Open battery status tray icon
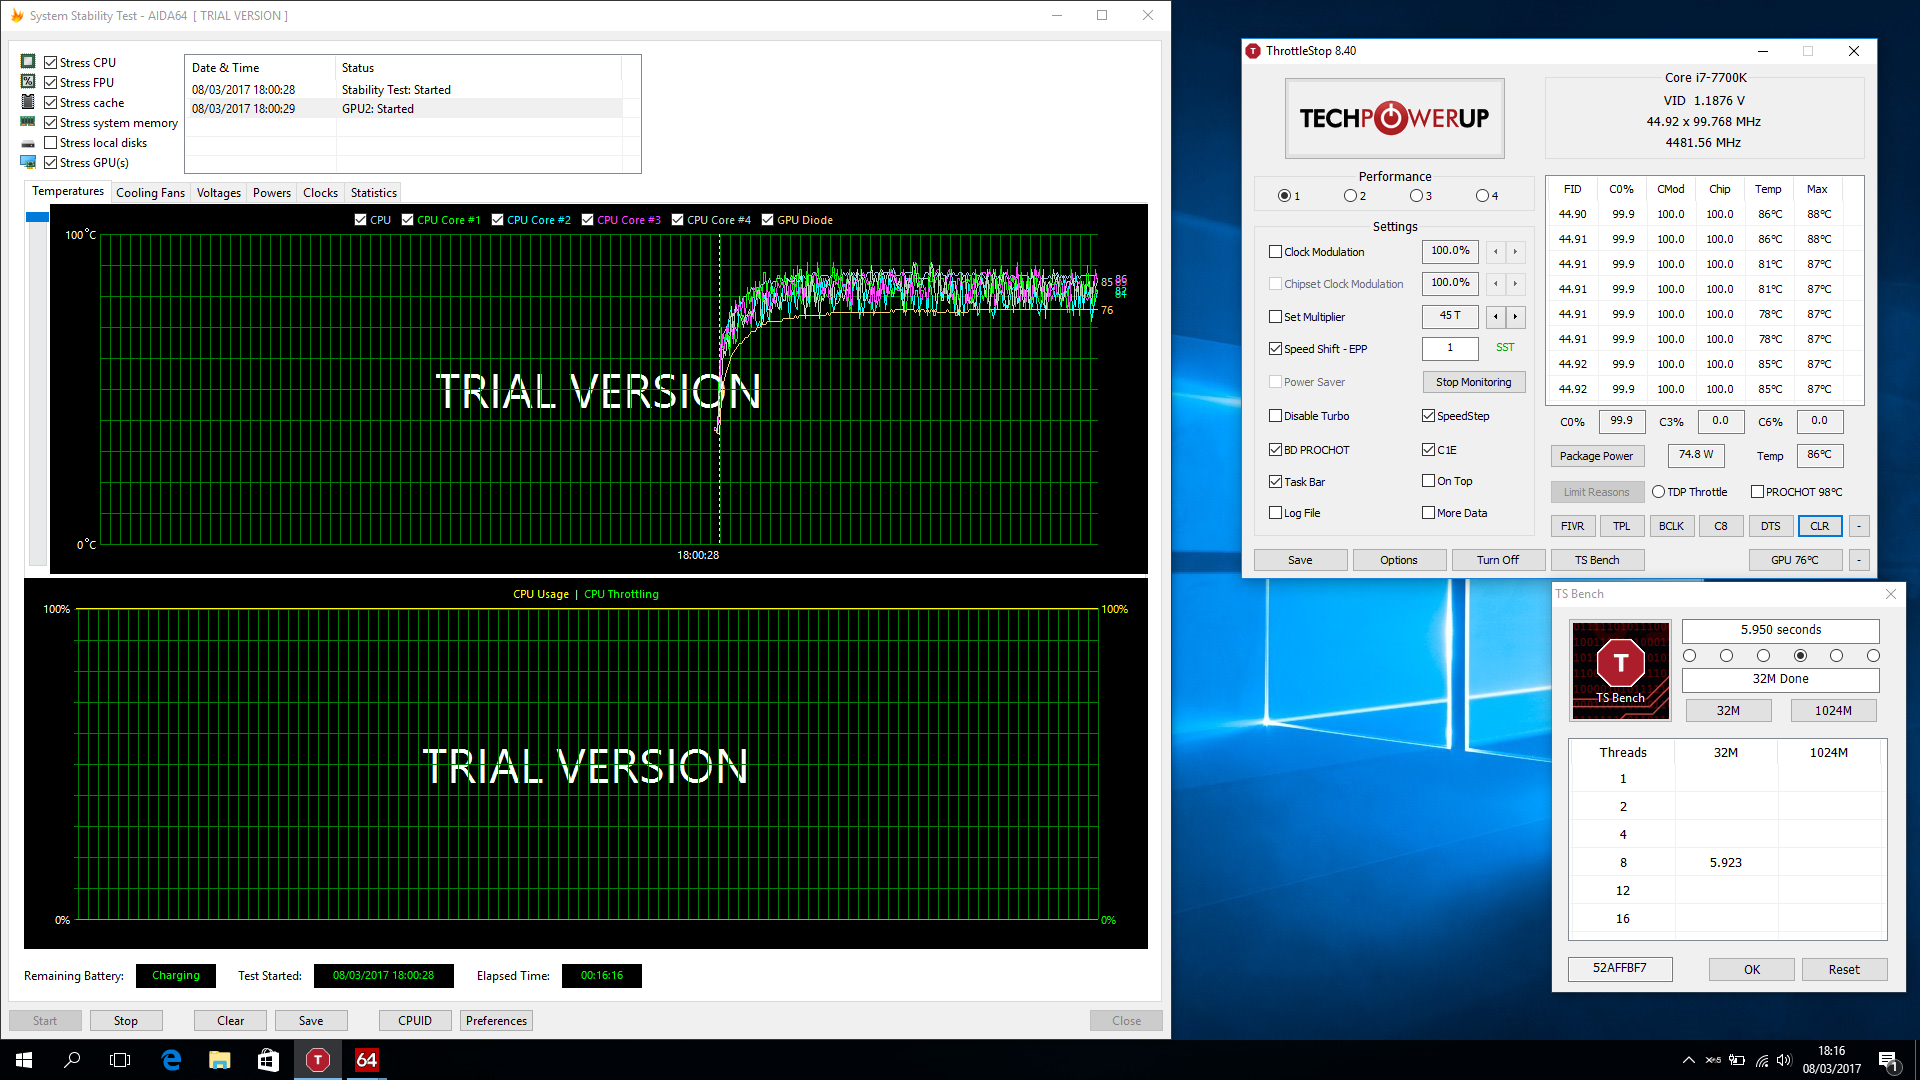This screenshot has width=1920, height=1080. [1737, 1060]
